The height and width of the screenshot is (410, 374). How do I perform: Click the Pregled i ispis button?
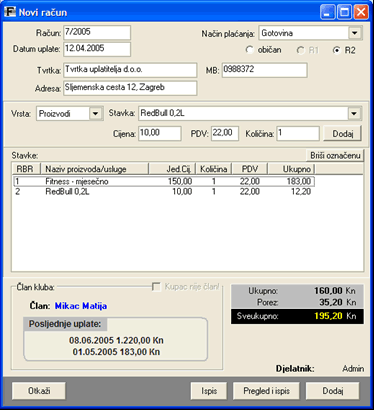click(x=266, y=391)
